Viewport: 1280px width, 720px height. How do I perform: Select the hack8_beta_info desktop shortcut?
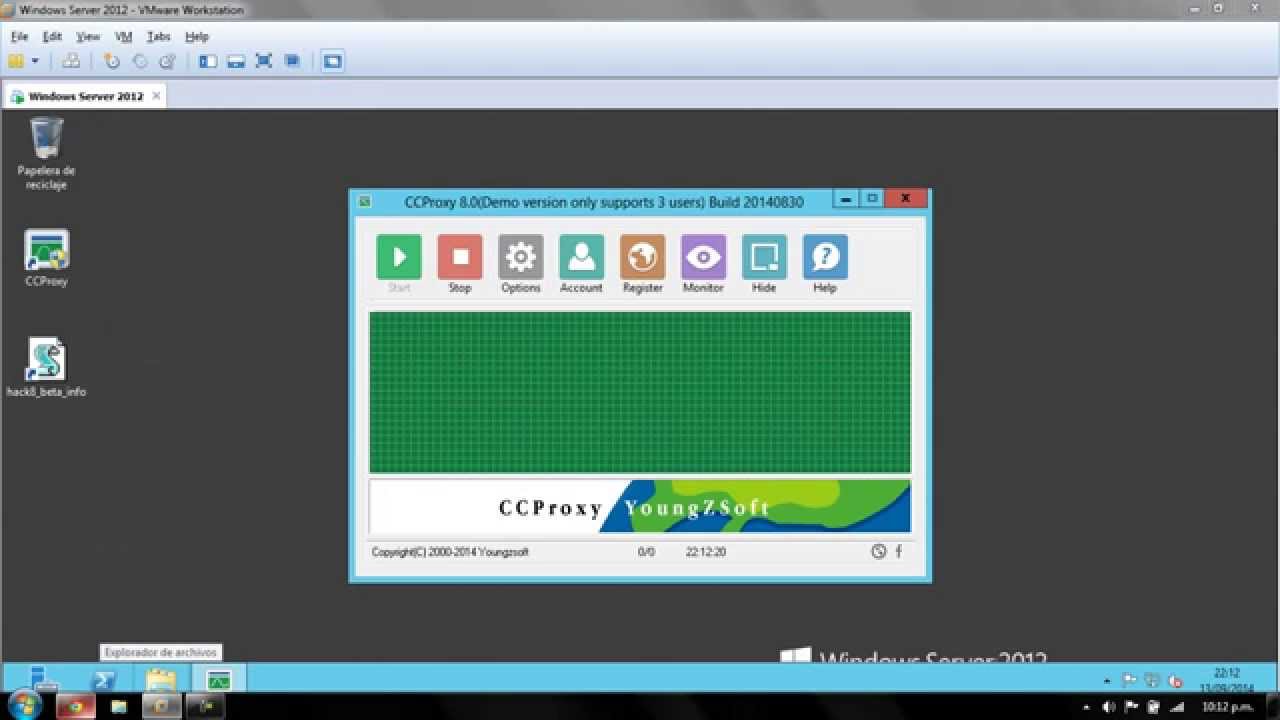(x=46, y=367)
